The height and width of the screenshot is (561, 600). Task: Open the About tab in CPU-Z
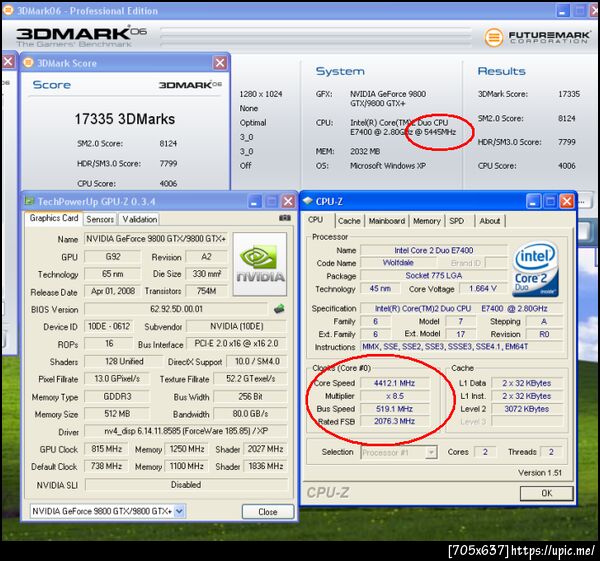coord(490,221)
